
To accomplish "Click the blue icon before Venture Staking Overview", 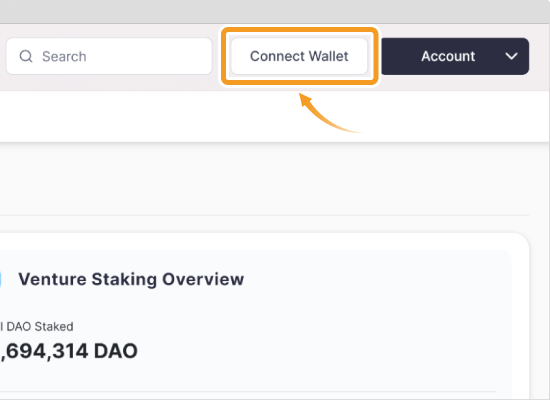I will 0,279.
